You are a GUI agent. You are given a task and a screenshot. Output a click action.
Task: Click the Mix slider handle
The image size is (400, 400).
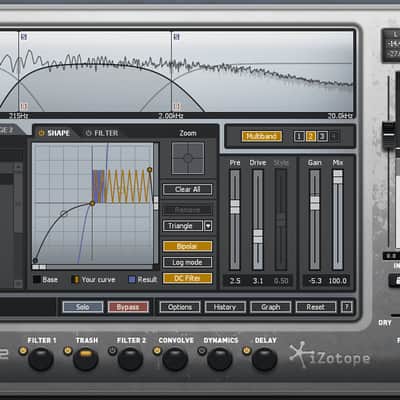pyautogui.click(x=338, y=177)
